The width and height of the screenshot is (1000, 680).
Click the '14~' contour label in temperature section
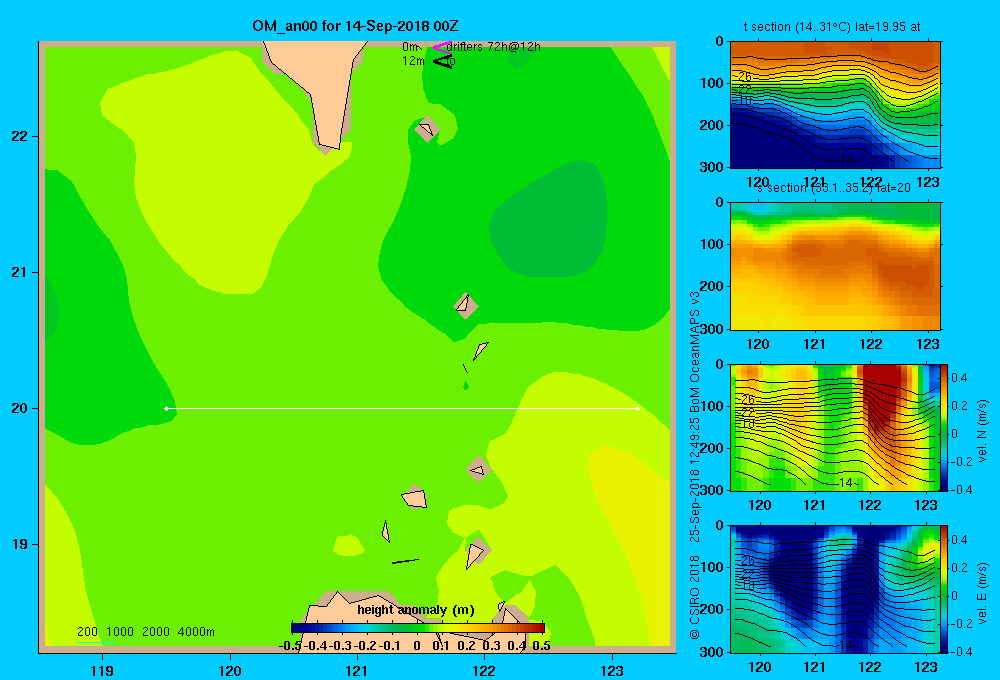(x=849, y=159)
